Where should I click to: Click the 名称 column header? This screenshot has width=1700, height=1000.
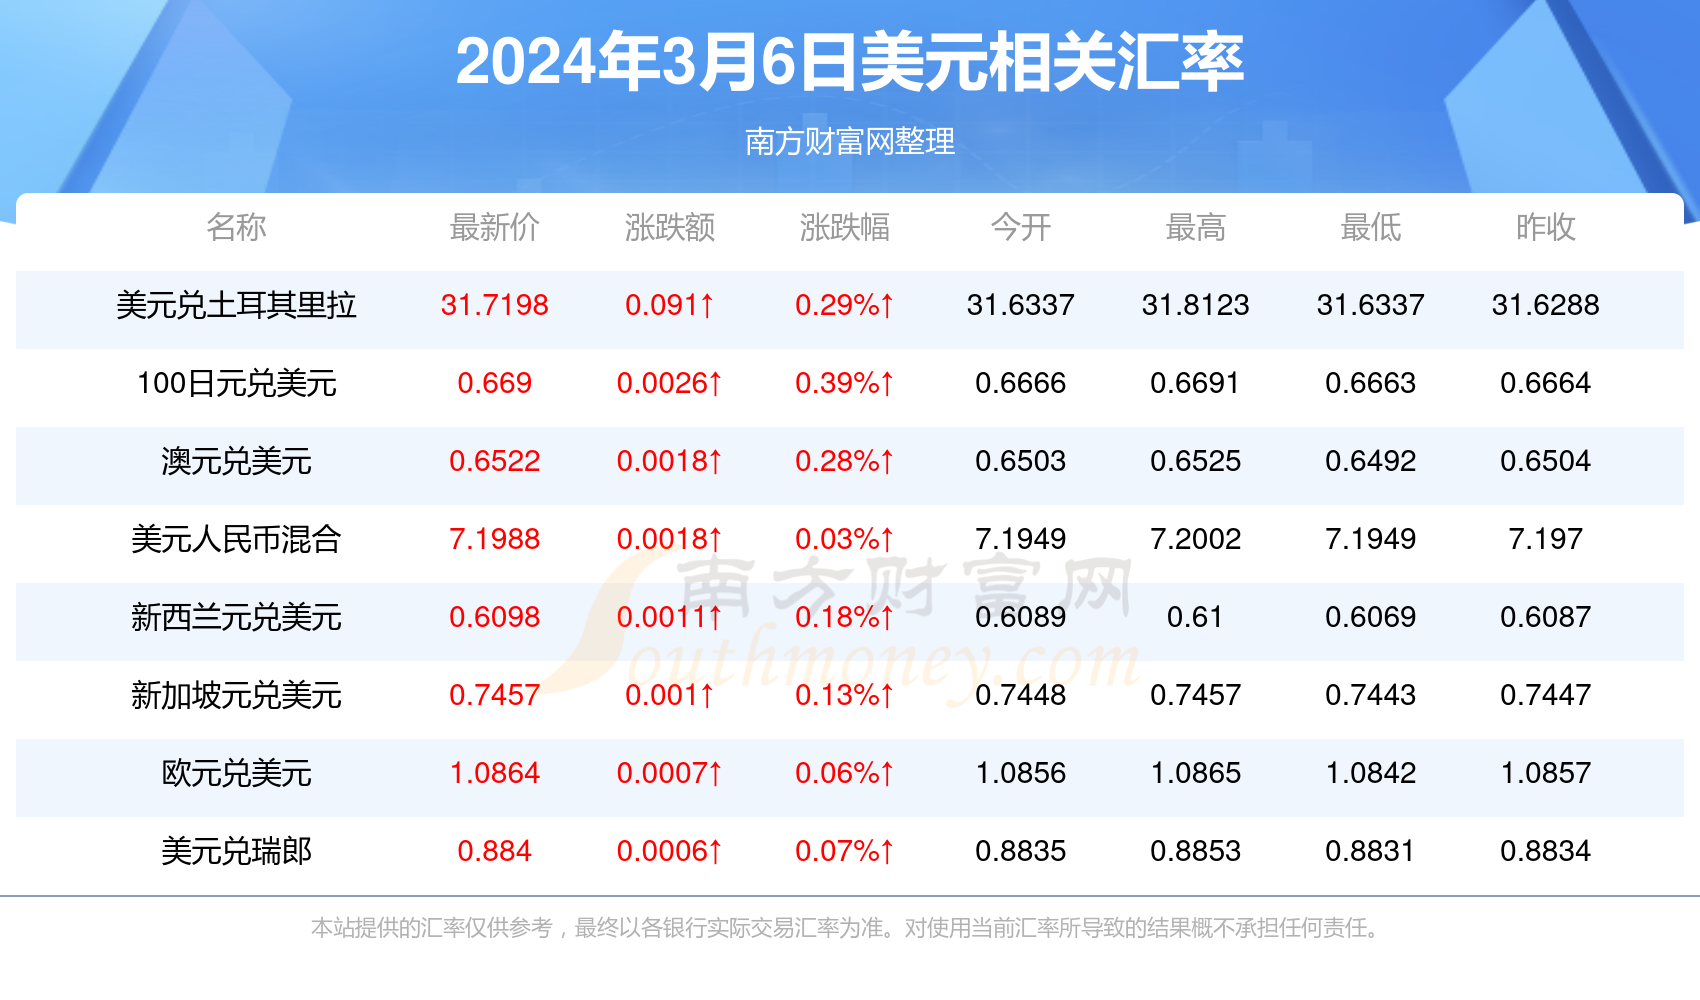click(x=236, y=227)
